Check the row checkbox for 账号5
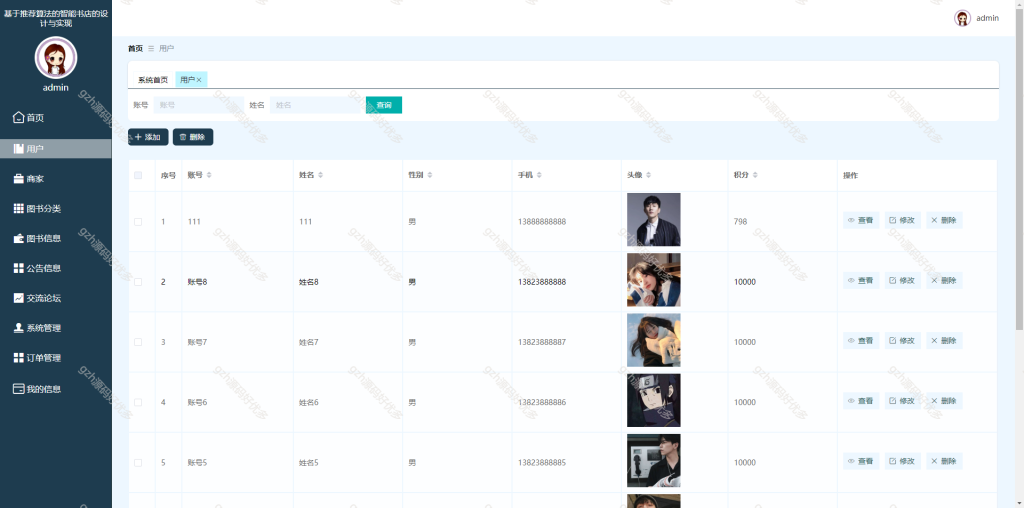The image size is (1024, 508). pos(138,462)
